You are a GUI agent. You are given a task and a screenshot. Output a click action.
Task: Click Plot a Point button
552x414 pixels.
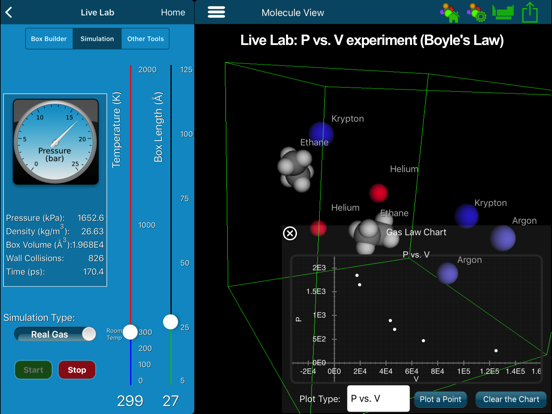click(440, 399)
